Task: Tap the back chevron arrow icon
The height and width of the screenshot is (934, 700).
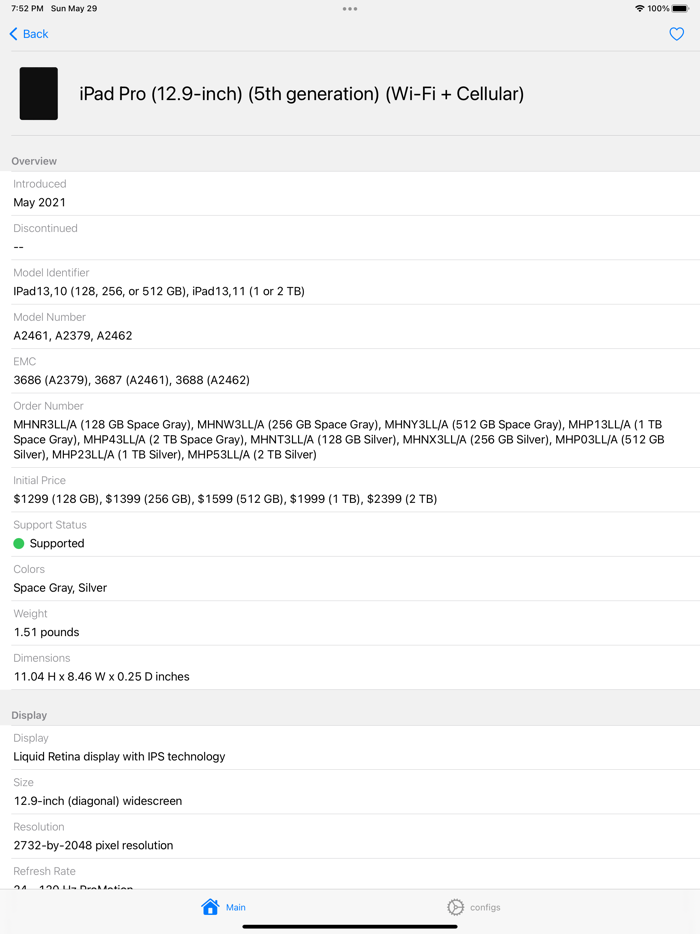Action: click(12, 33)
